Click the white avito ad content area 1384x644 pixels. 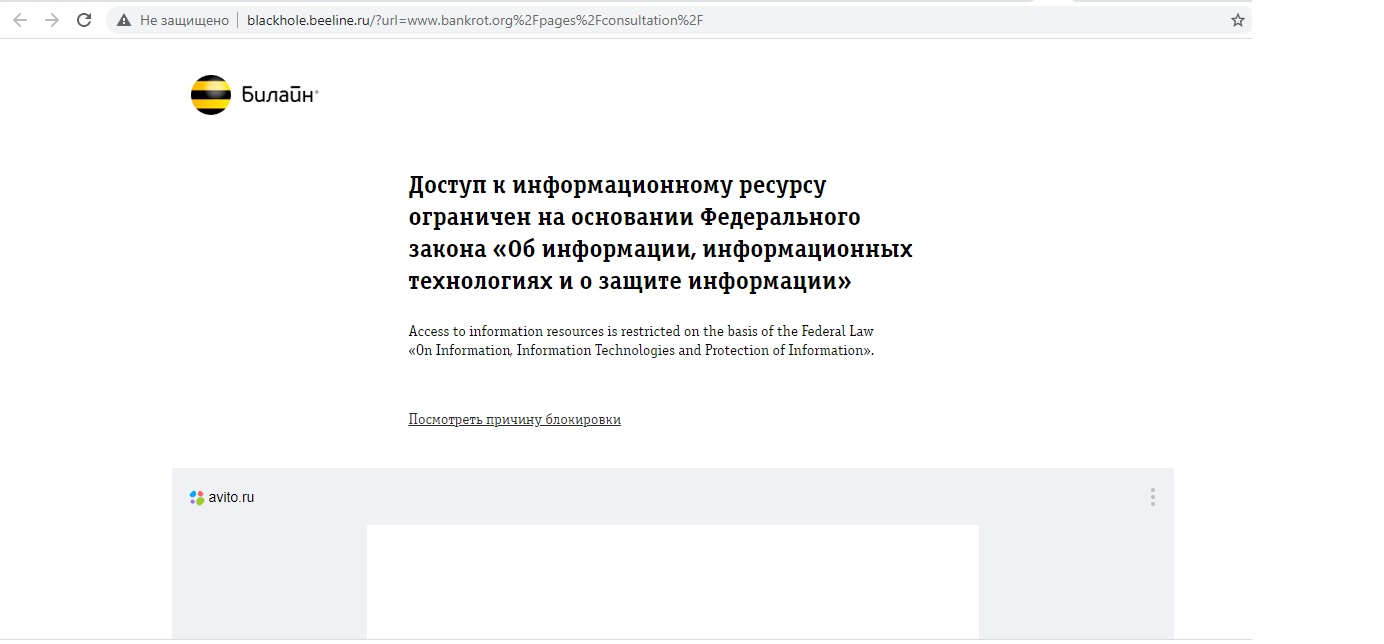coord(672,580)
